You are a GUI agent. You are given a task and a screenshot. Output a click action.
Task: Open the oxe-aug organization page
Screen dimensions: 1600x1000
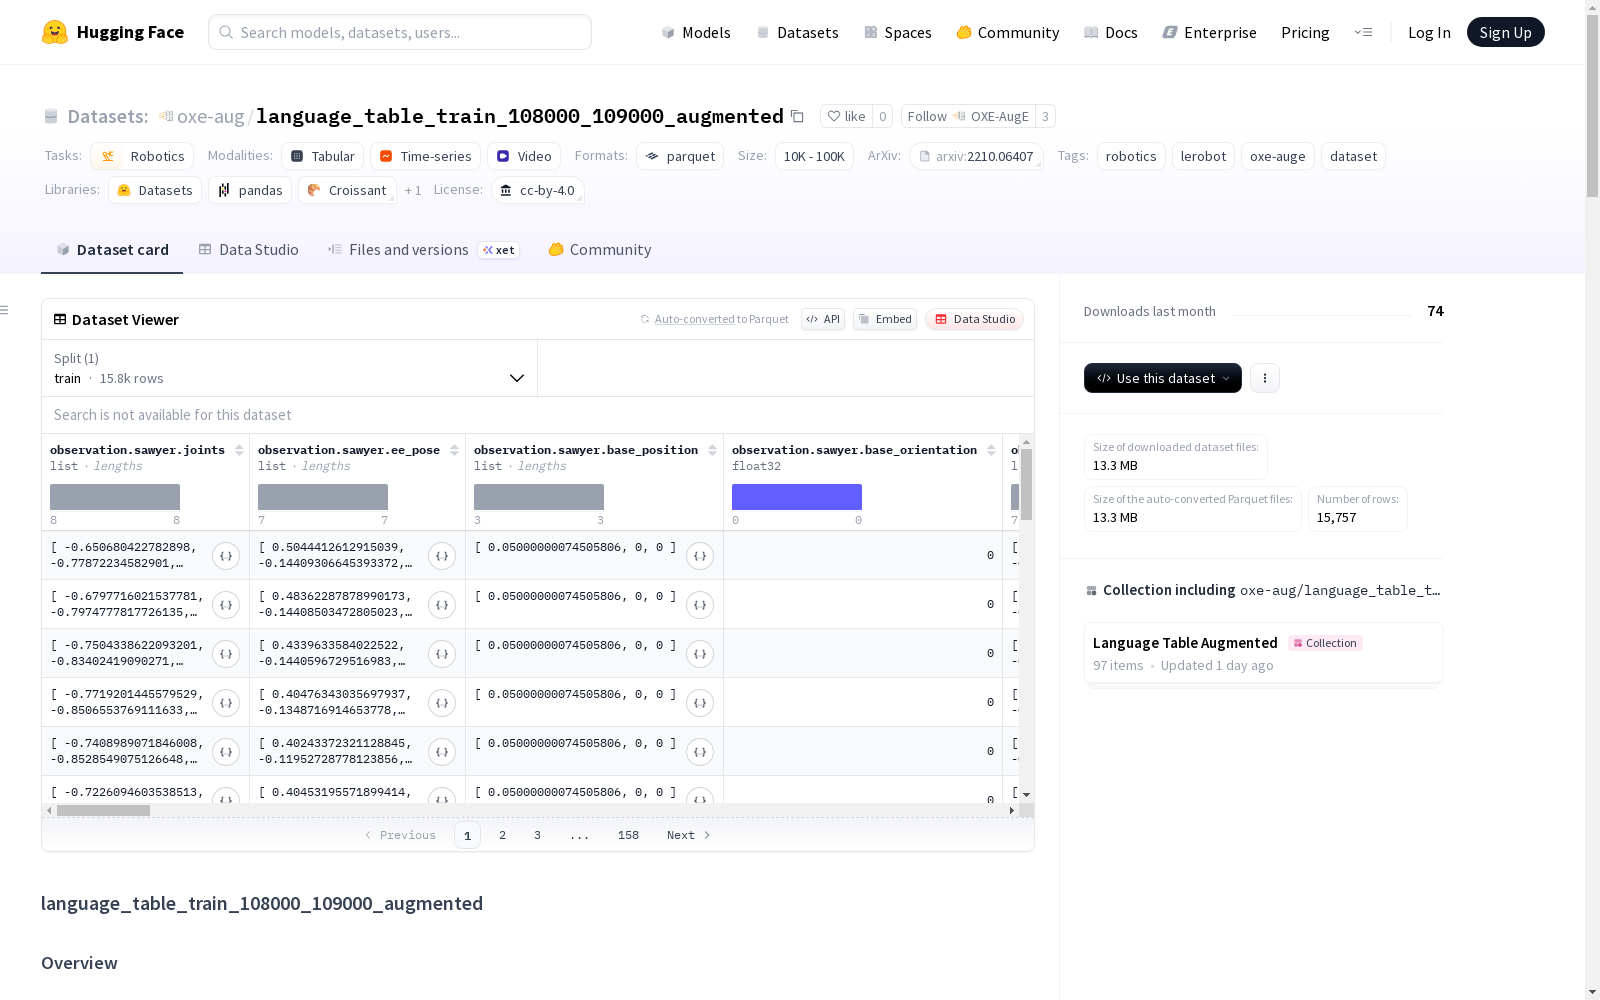pos(210,116)
